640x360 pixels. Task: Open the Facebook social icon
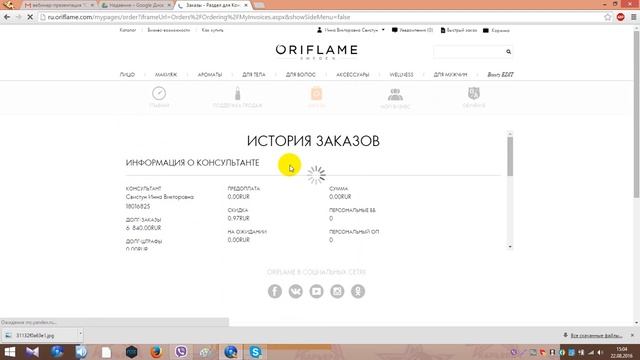pos(275,291)
